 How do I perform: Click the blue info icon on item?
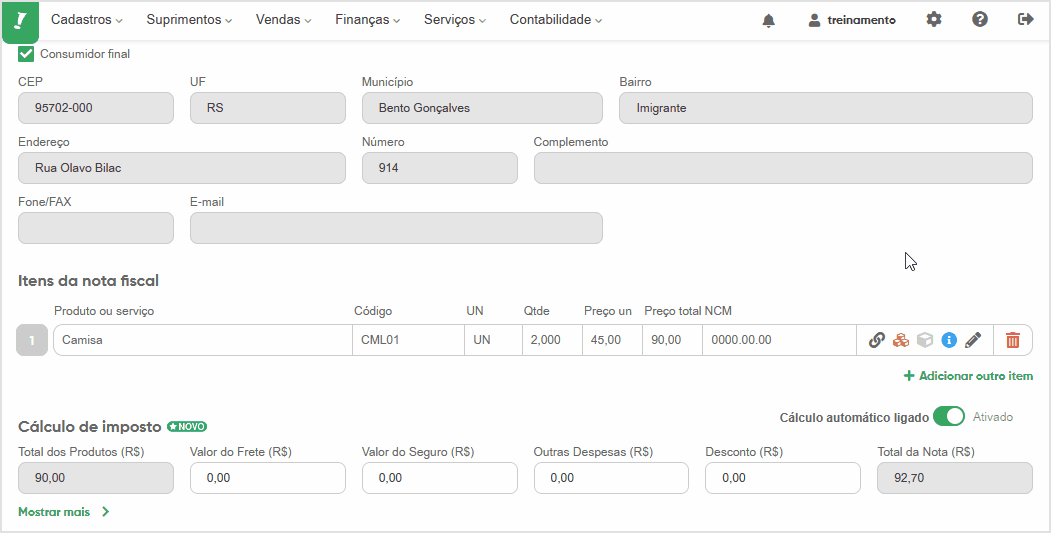pos(948,340)
